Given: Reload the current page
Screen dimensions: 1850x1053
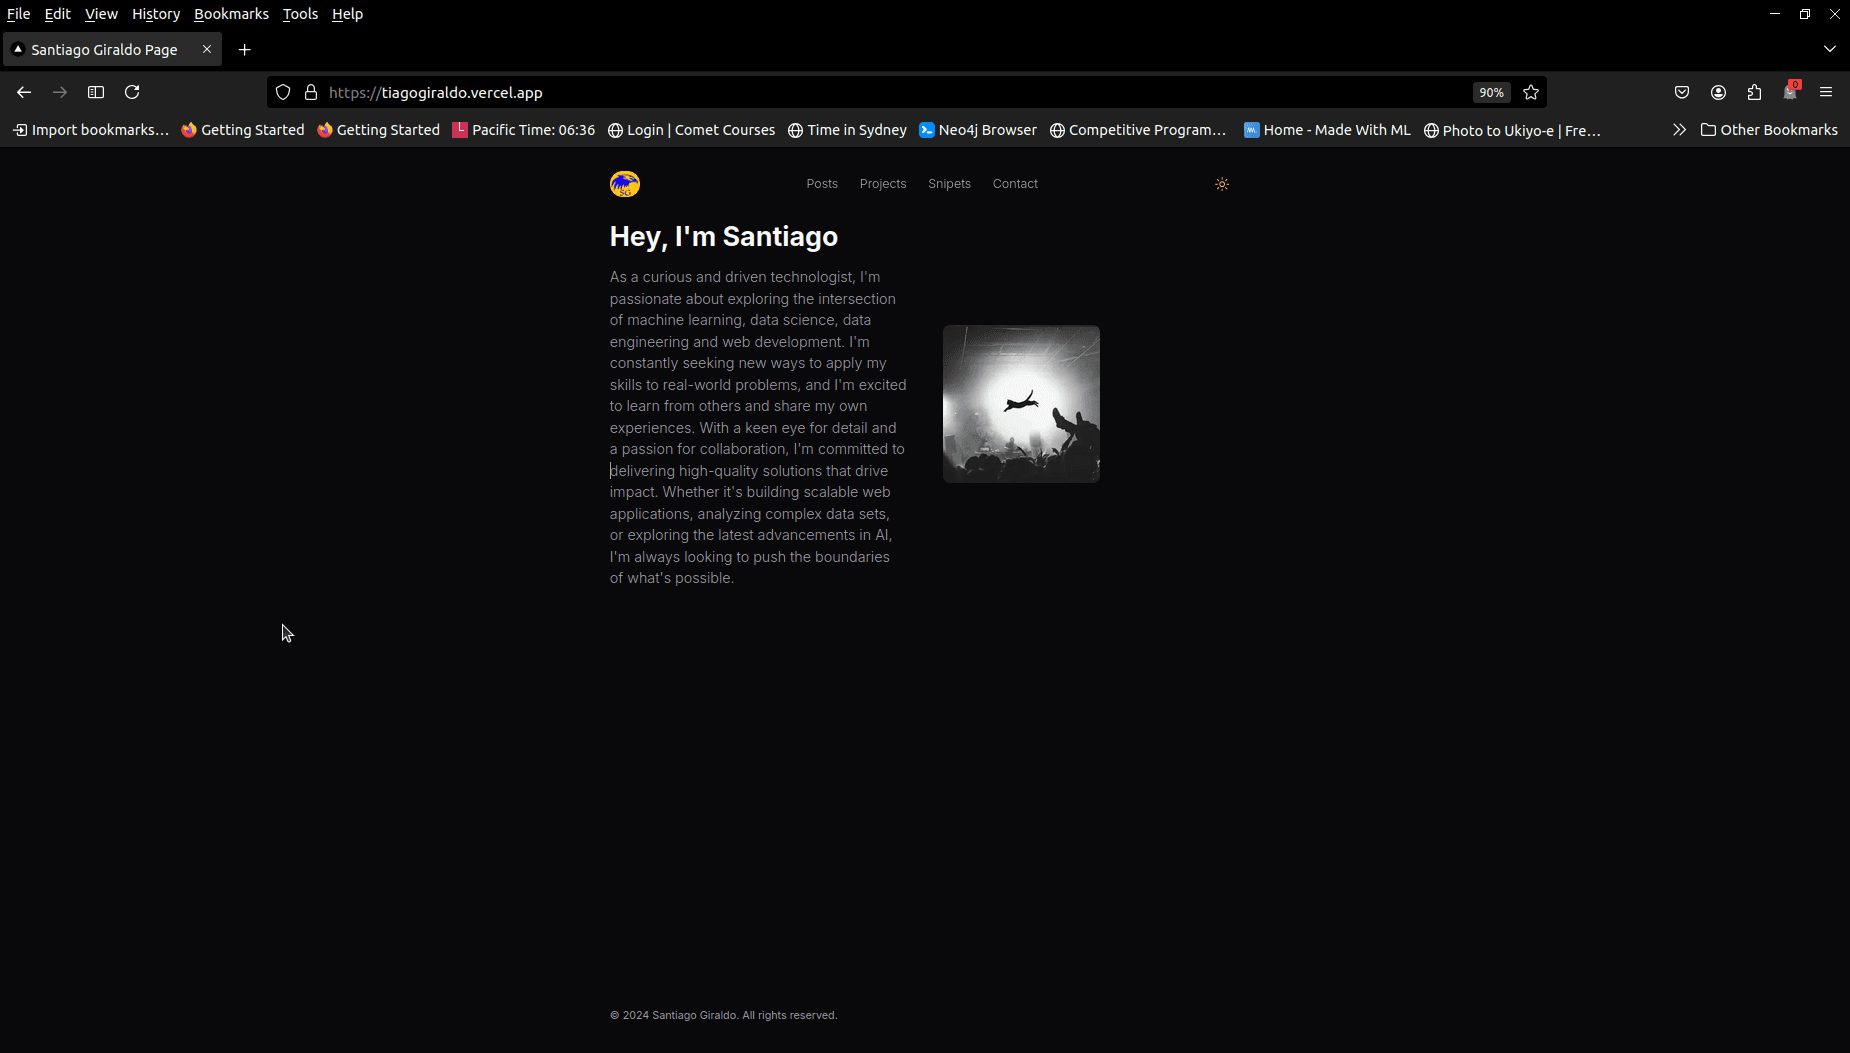Looking at the screenshot, I should 132,92.
